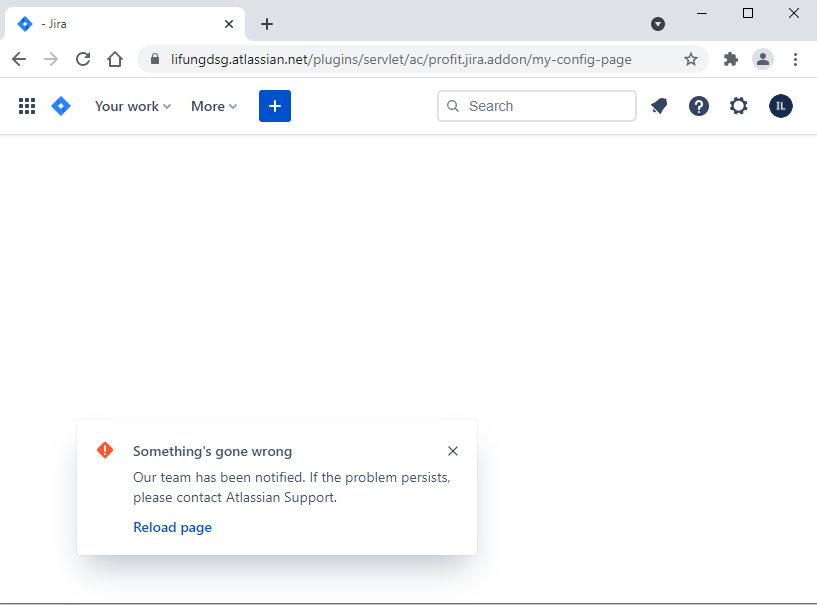Click the Jira logo to go home
The image size is (817, 605).
(x=60, y=106)
